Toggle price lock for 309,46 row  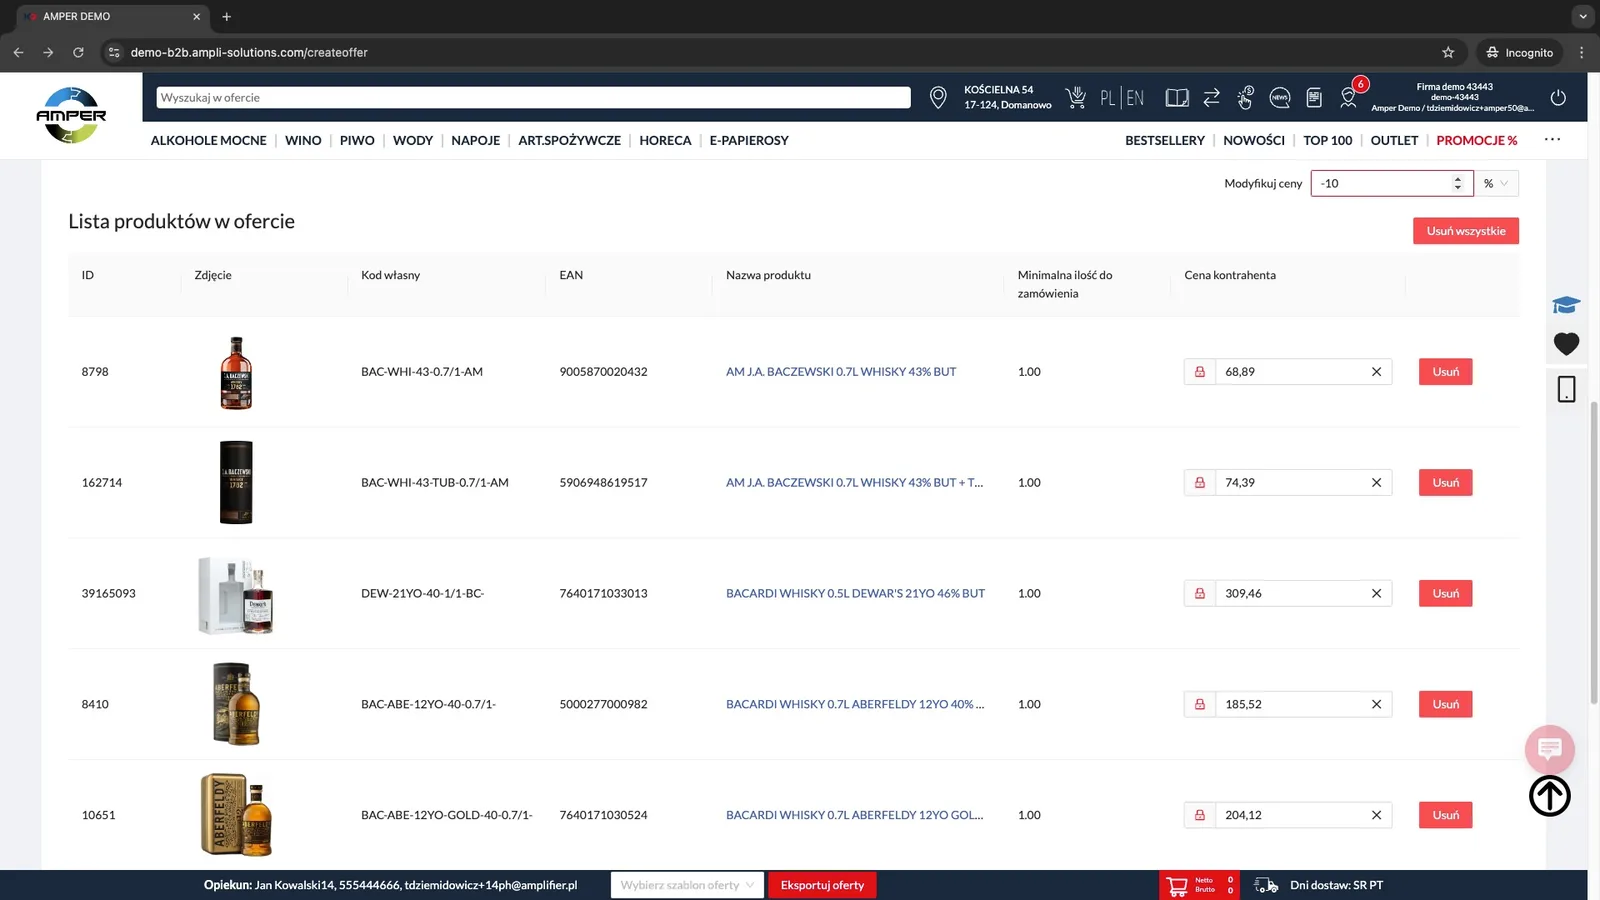[x=1200, y=594]
